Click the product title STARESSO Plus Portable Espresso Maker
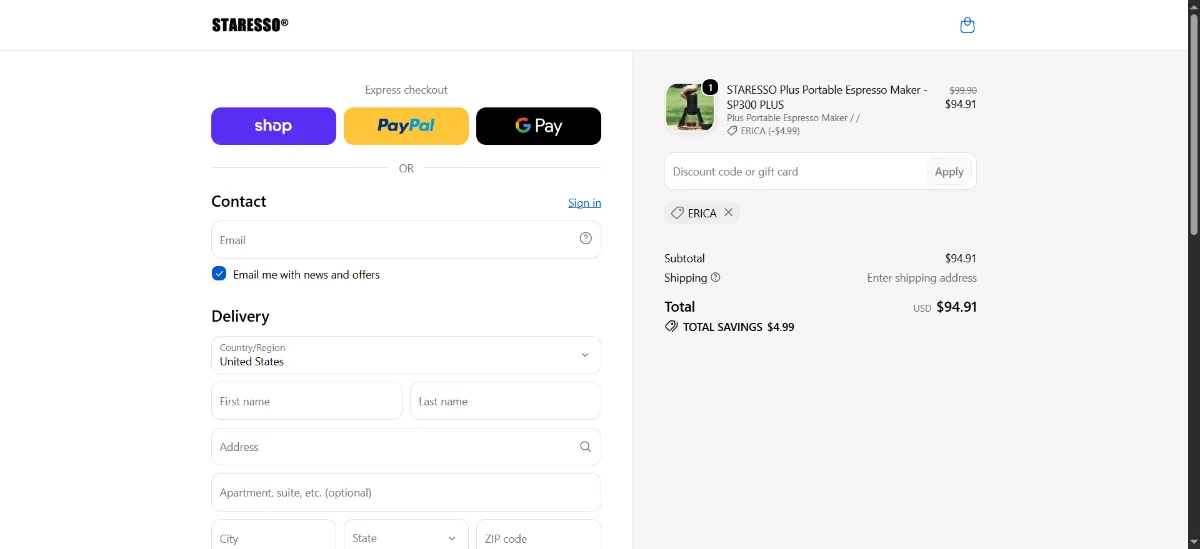 coord(827,97)
